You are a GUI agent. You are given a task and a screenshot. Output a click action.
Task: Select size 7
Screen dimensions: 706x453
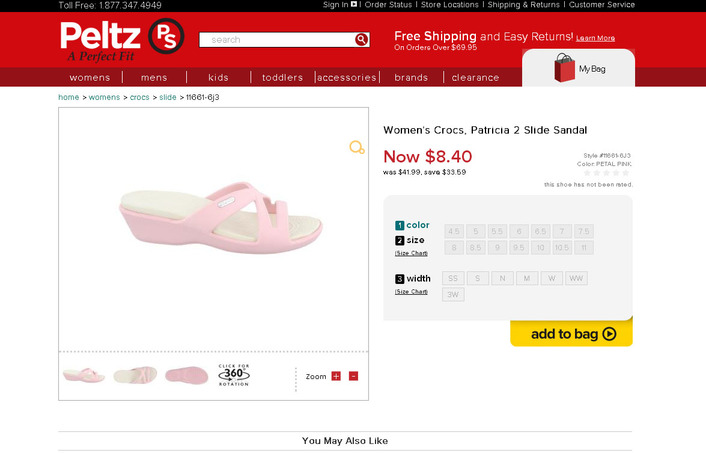(562, 231)
